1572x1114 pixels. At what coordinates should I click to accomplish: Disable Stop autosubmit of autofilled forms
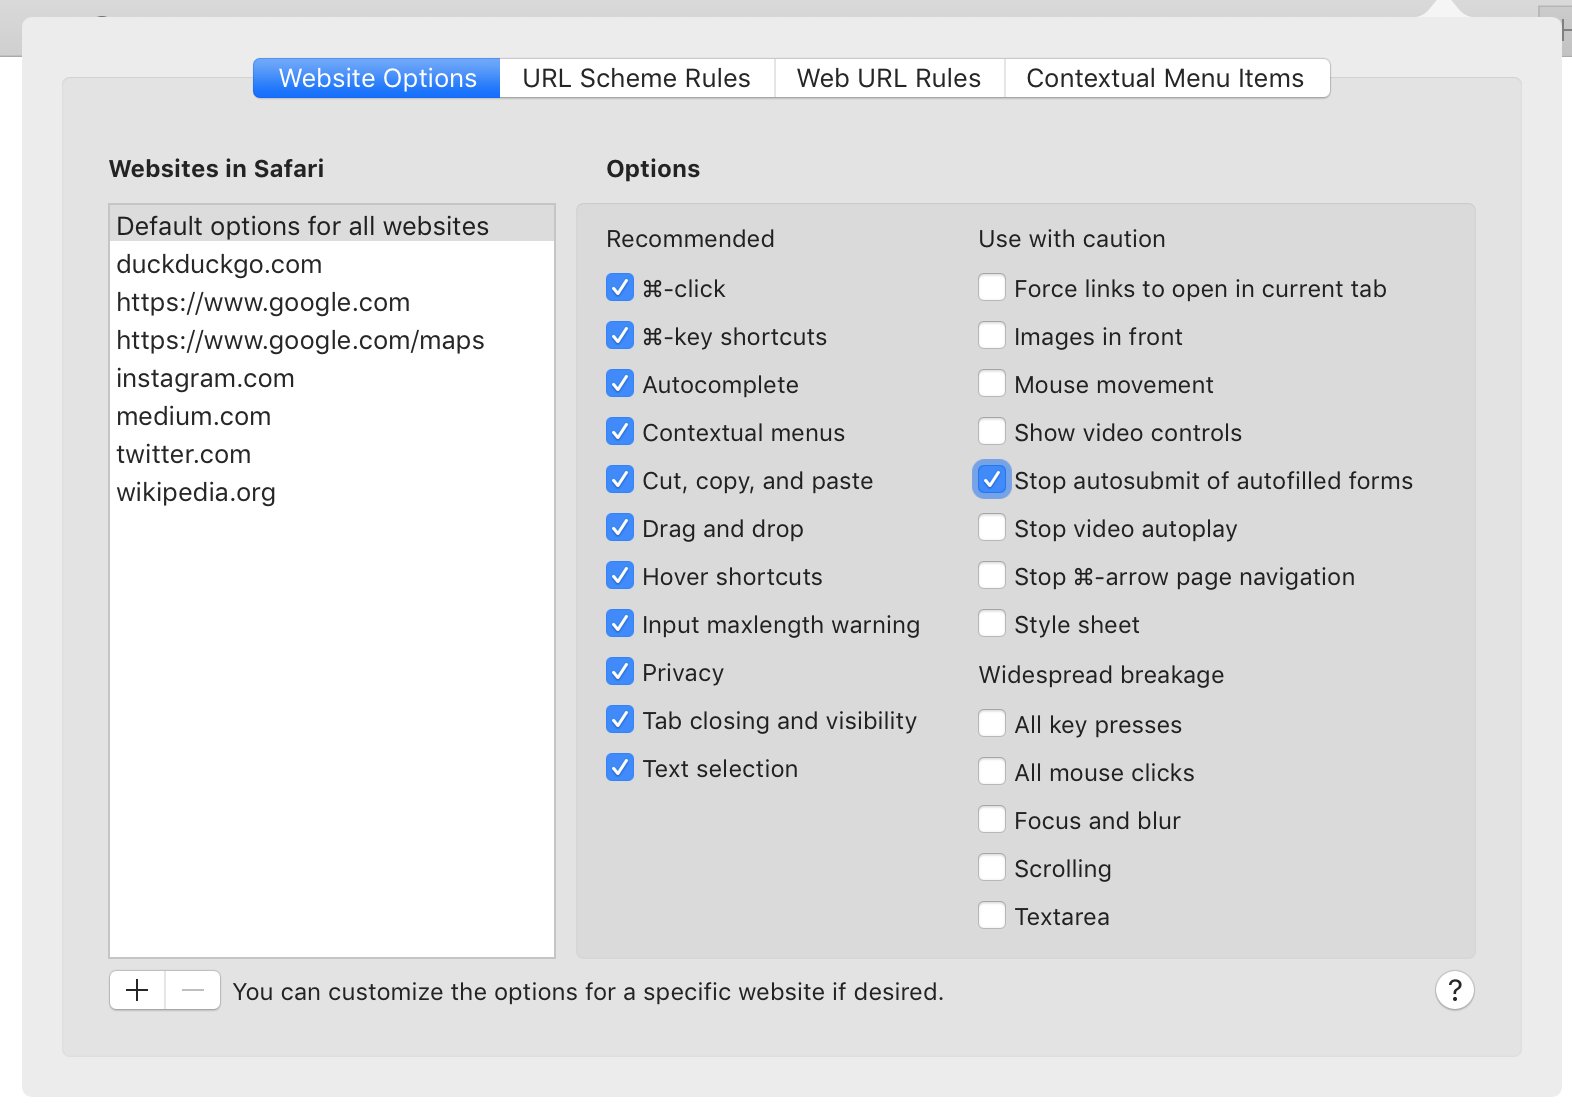coord(991,480)
